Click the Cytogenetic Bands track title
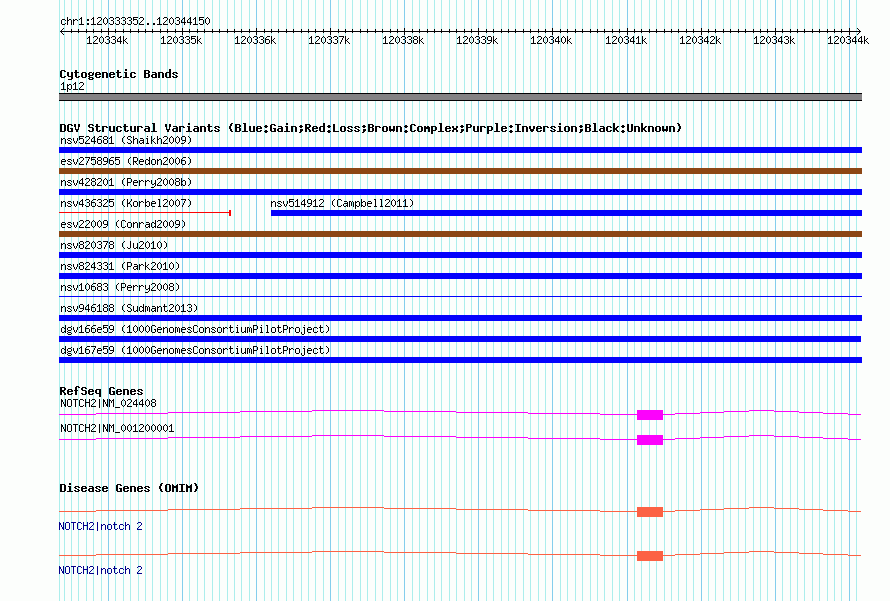 (x=119, y=74)
